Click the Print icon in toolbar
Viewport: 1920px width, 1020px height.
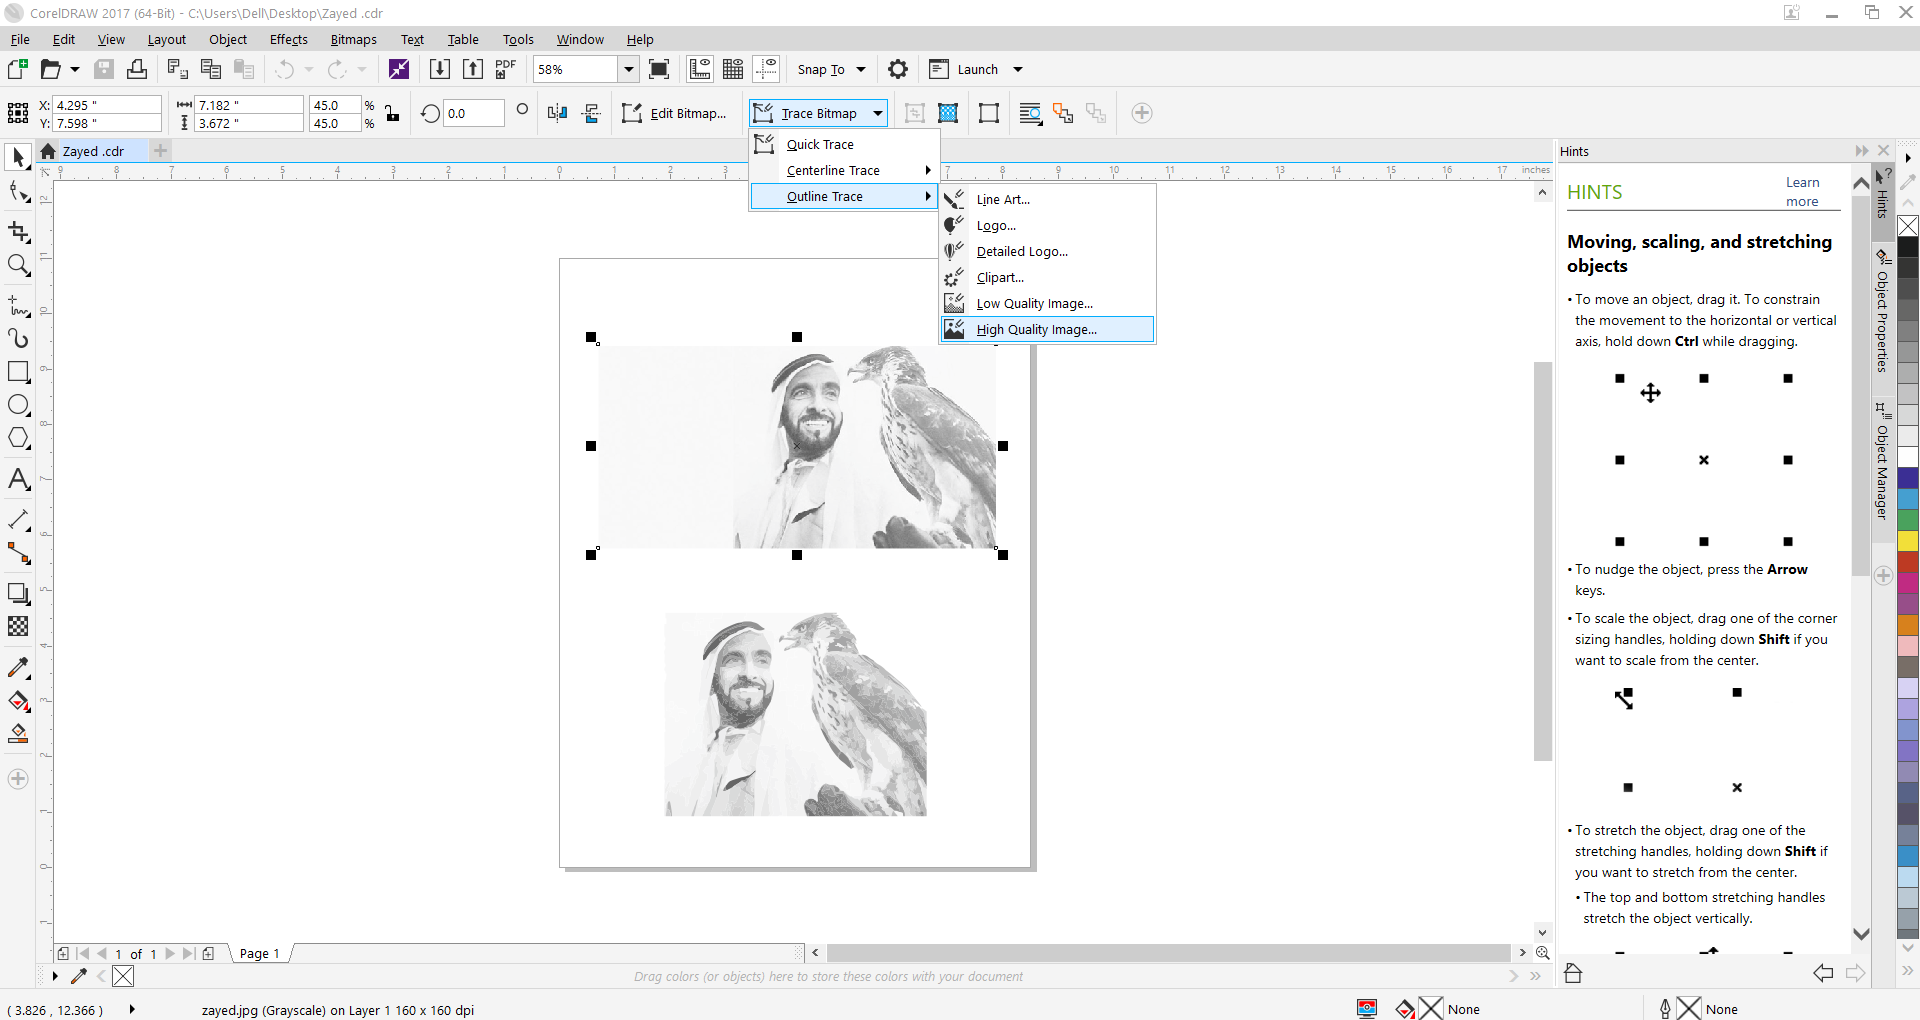coord(137,69)
